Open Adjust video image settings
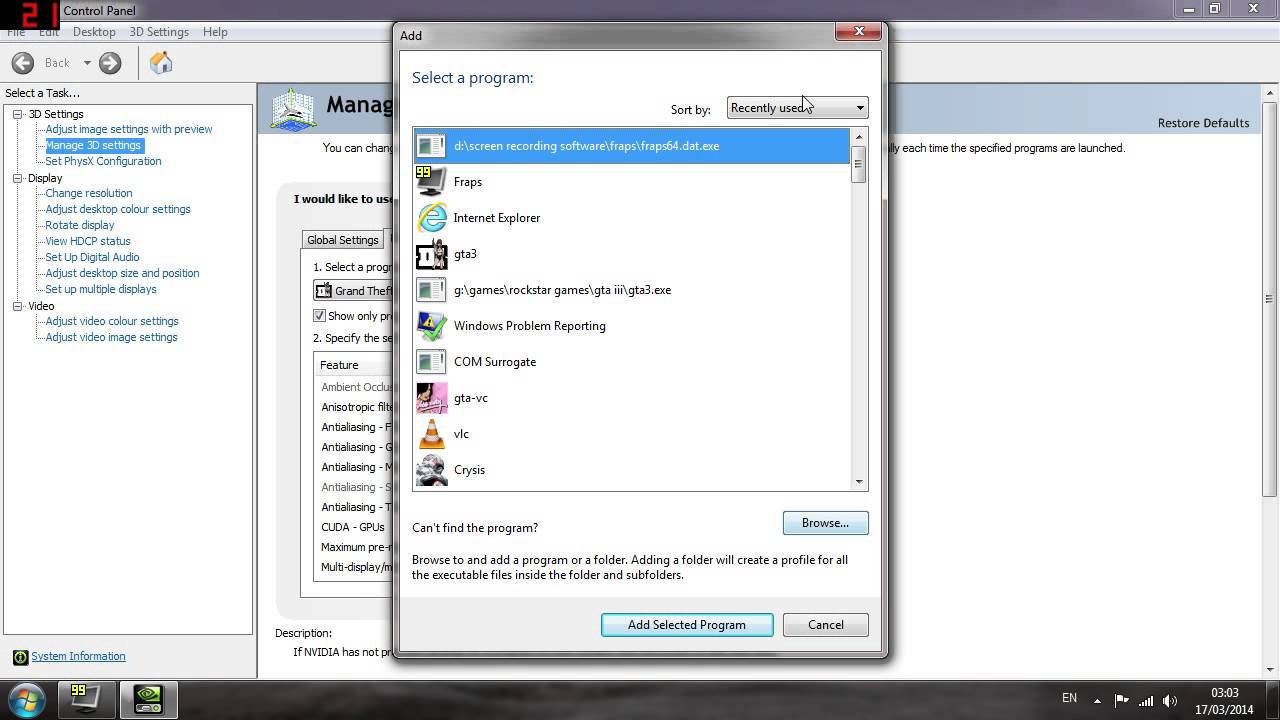This screenshot has height=720, width=1280. pyautogui.click(x=111, y=337)
